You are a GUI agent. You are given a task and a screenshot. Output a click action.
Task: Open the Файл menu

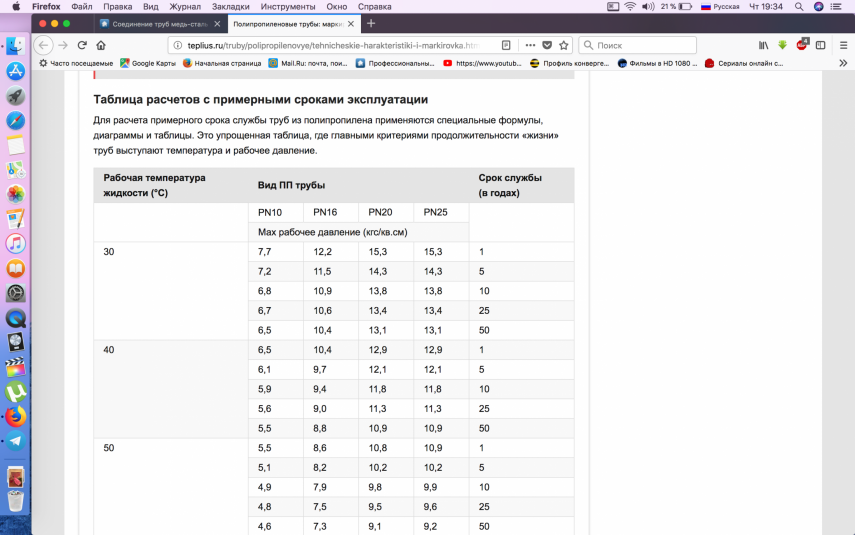coord(82,7)
